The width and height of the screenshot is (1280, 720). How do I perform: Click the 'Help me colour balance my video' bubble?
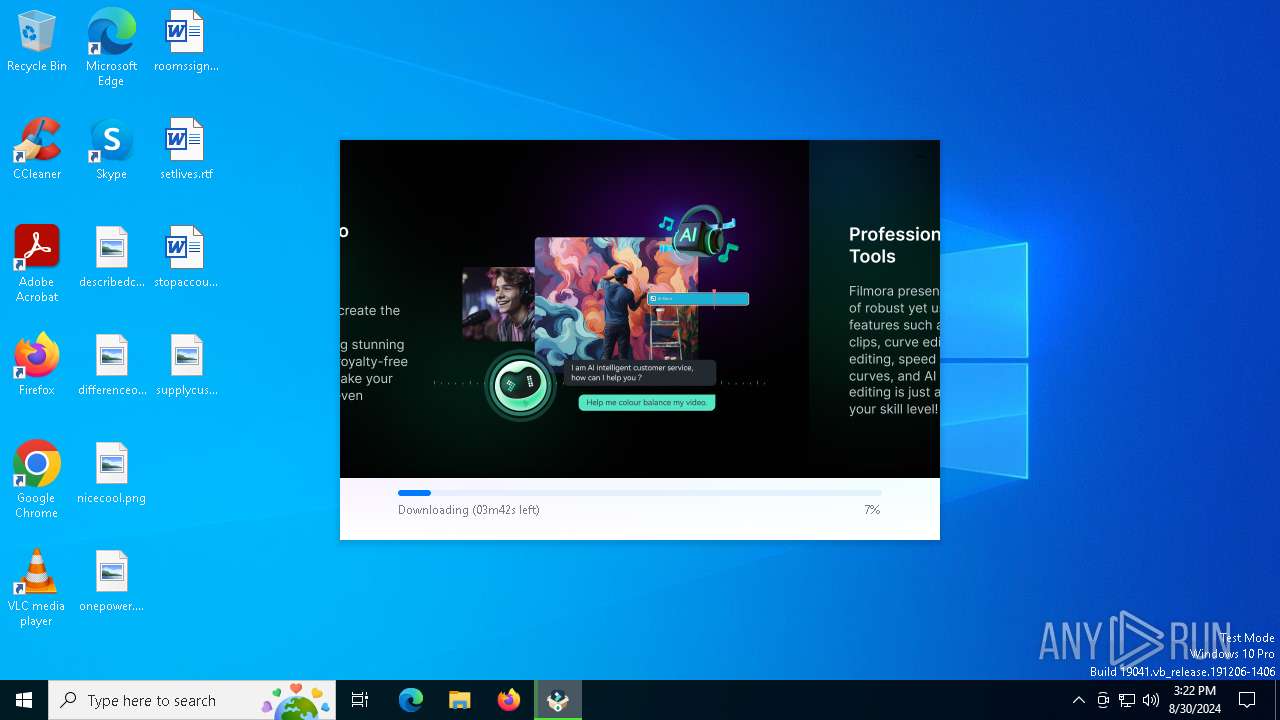tap(647, 403)
